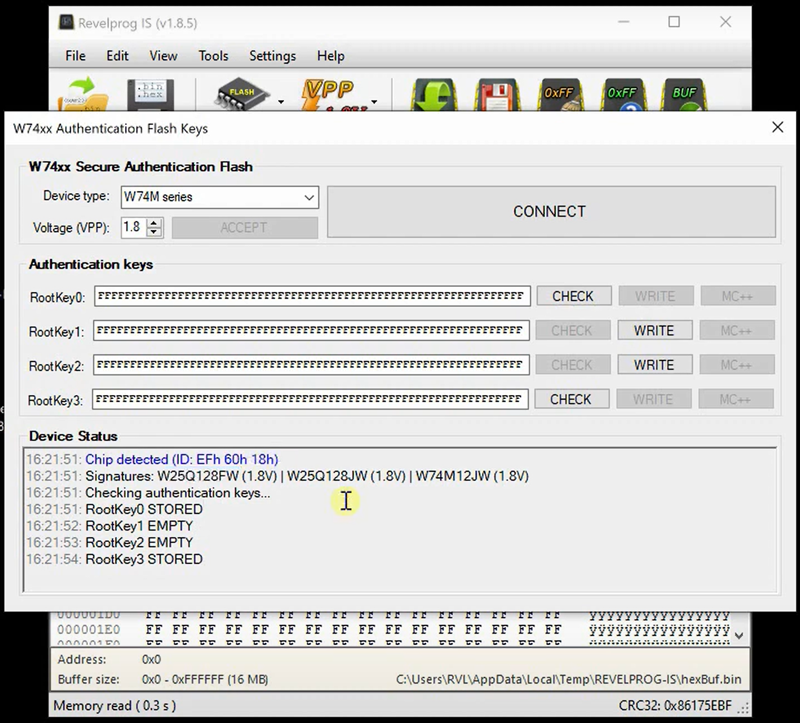This screenshot has height=723, width=800.
Task: Expand the dropdown arrow beside VPP icon
Action: [374, 102]
